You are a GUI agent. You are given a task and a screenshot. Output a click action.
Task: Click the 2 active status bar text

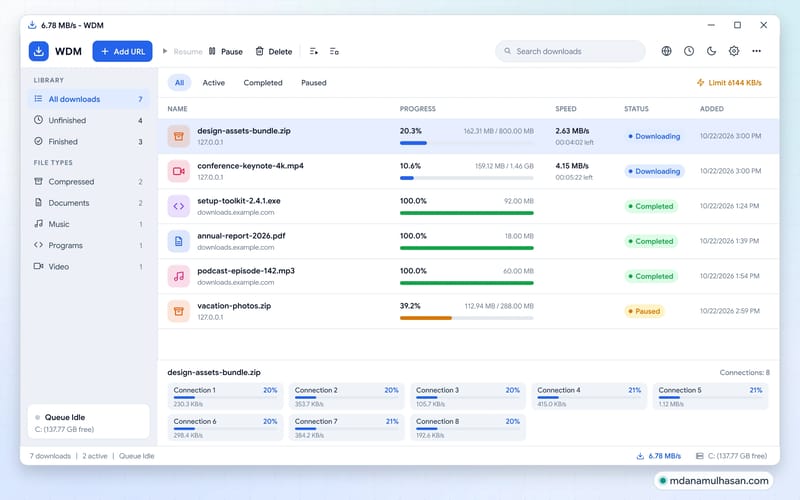pos(95,456)
